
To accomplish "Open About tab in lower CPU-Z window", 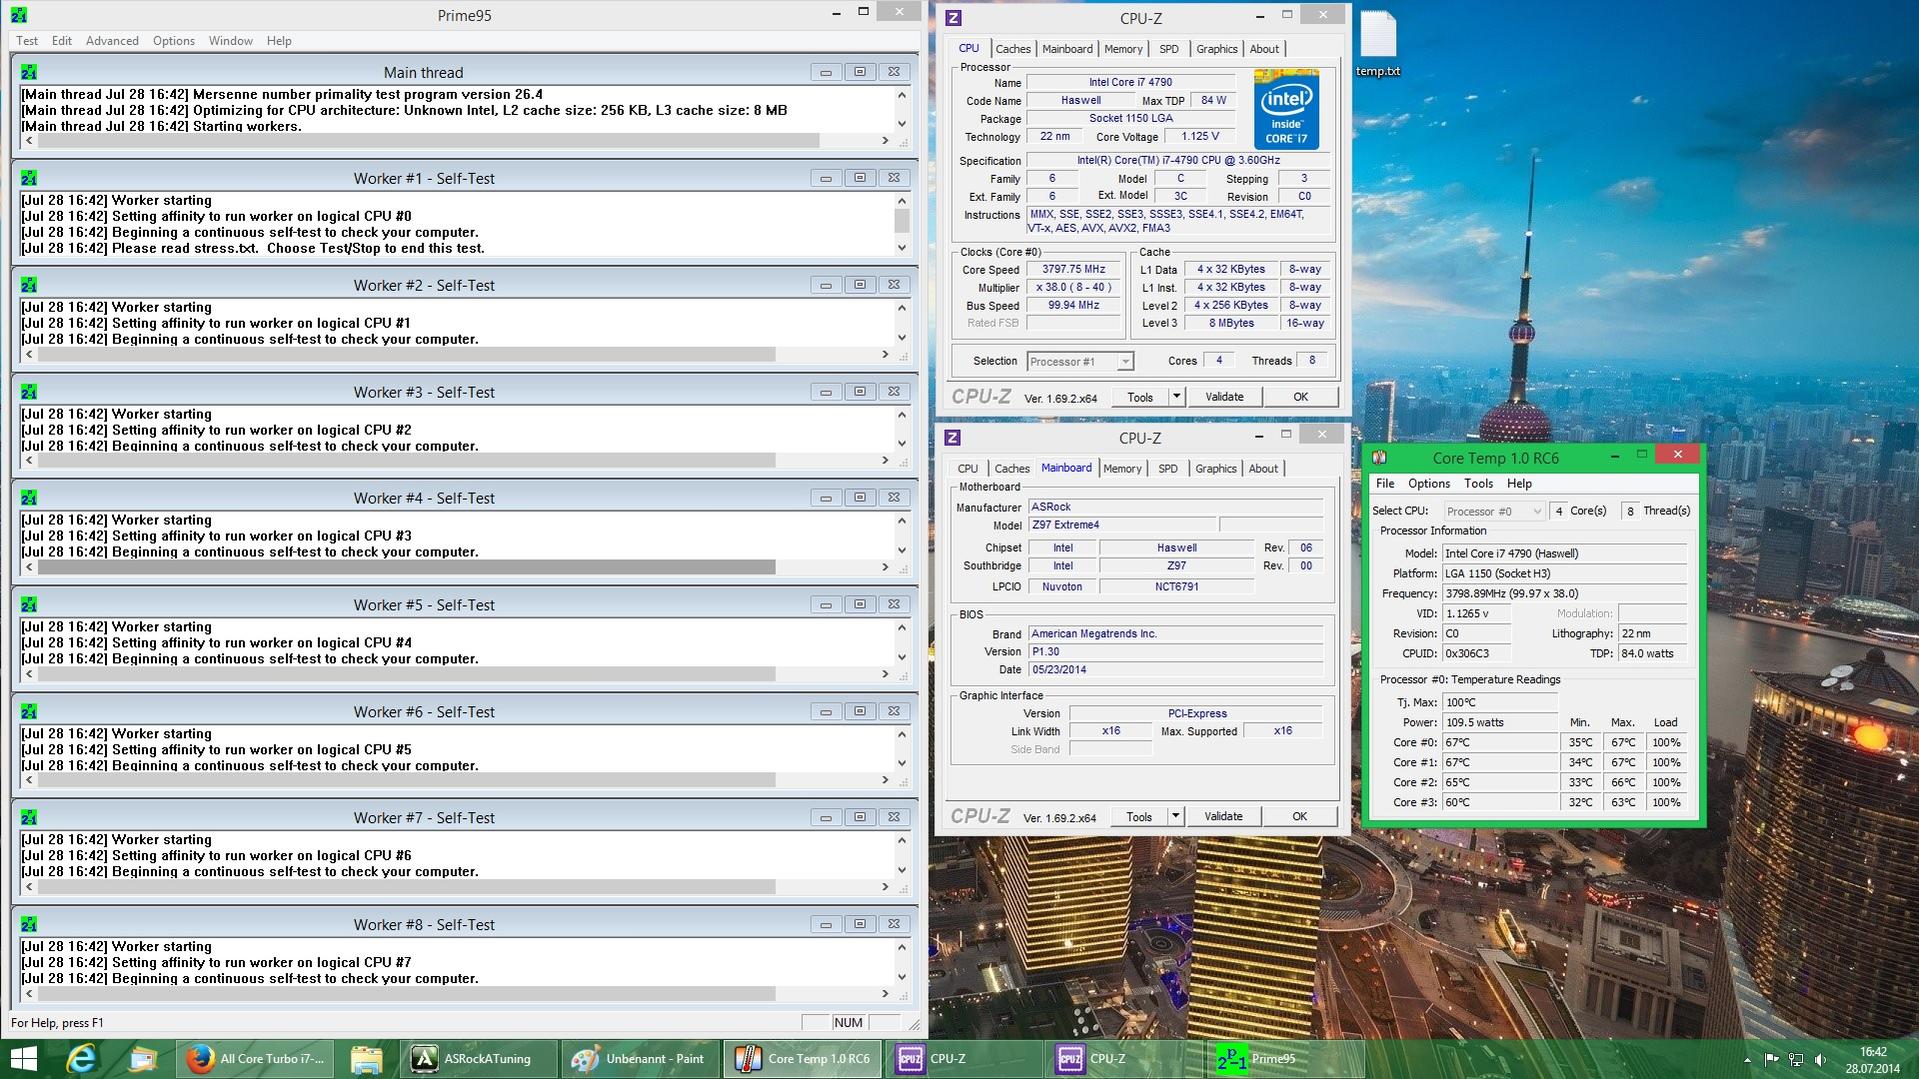I will [1263, 469].
